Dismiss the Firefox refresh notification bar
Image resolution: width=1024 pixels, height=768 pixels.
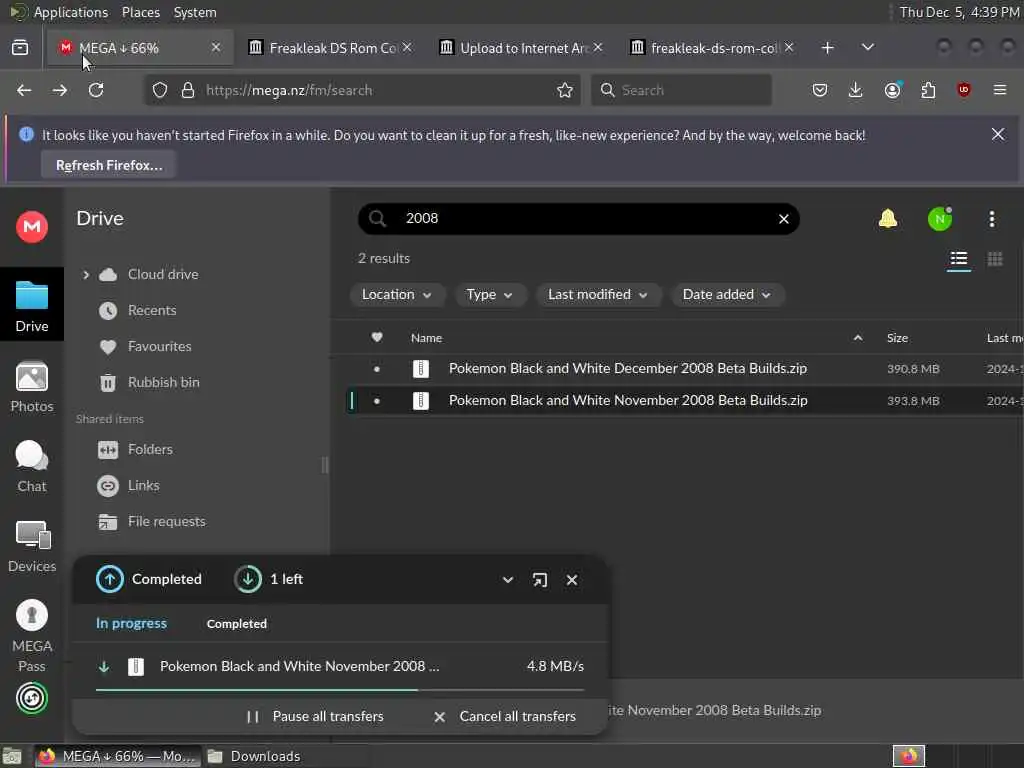(997, 135)
